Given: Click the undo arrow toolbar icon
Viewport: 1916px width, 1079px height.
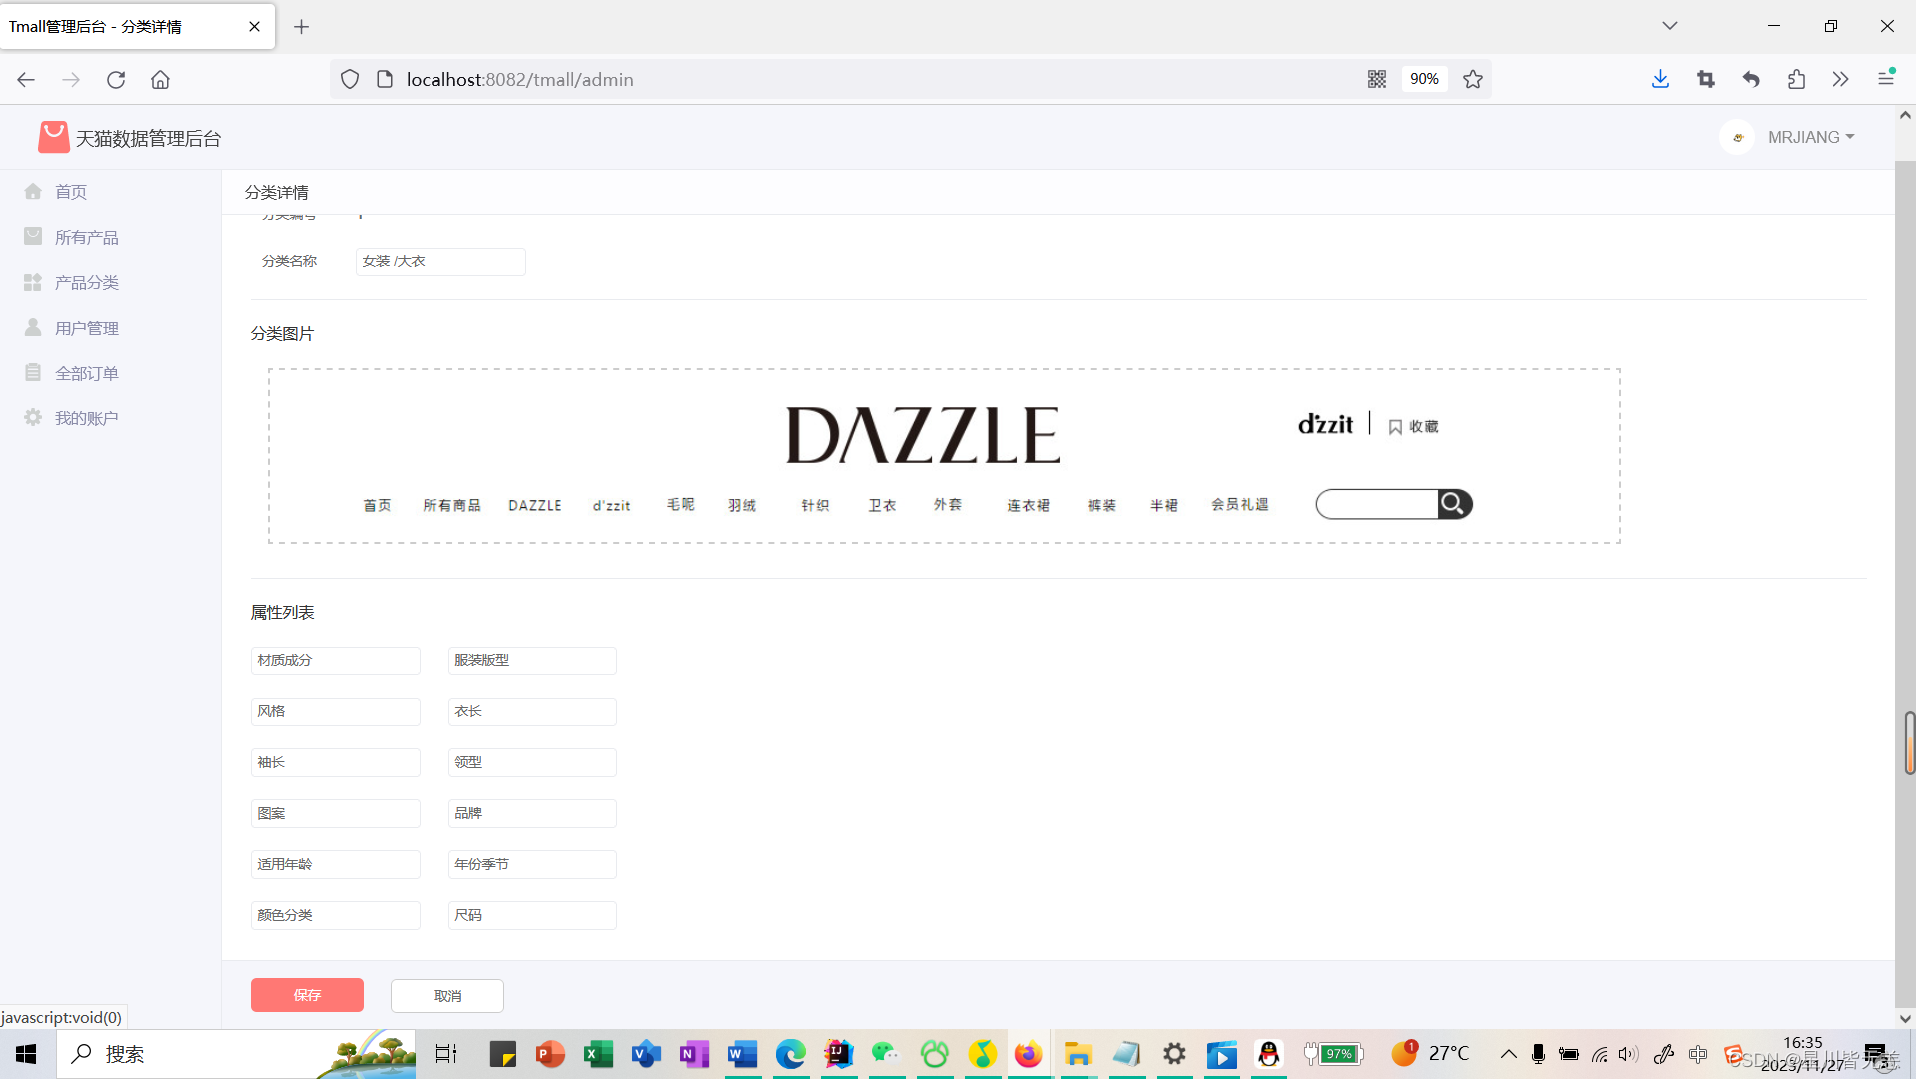Looking at the screenshot, I should click(1751, 79).
